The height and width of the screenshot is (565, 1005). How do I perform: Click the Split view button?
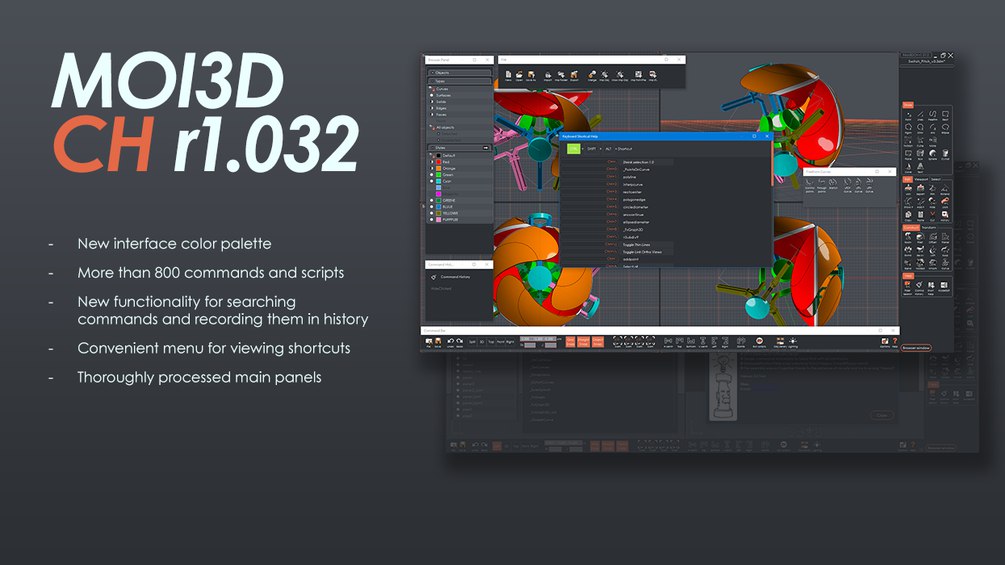click(x=472, y=342)
